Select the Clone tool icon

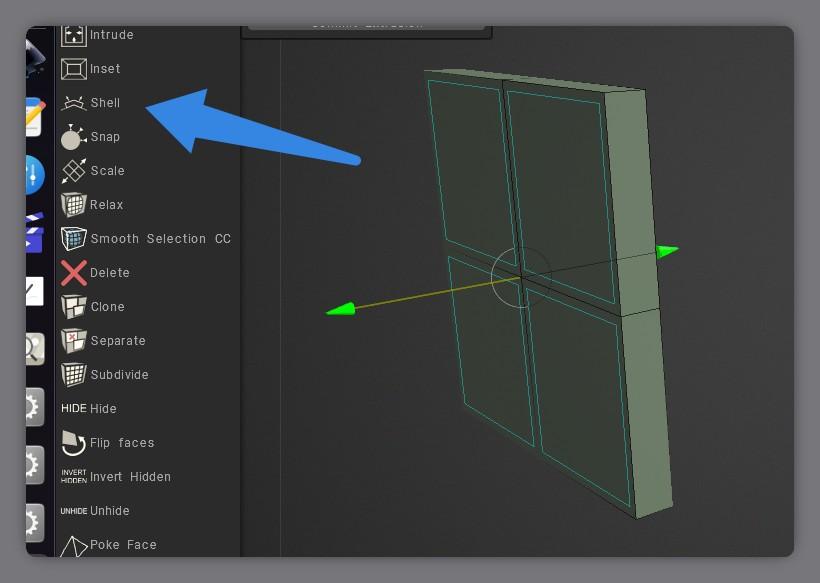point(74,307)
